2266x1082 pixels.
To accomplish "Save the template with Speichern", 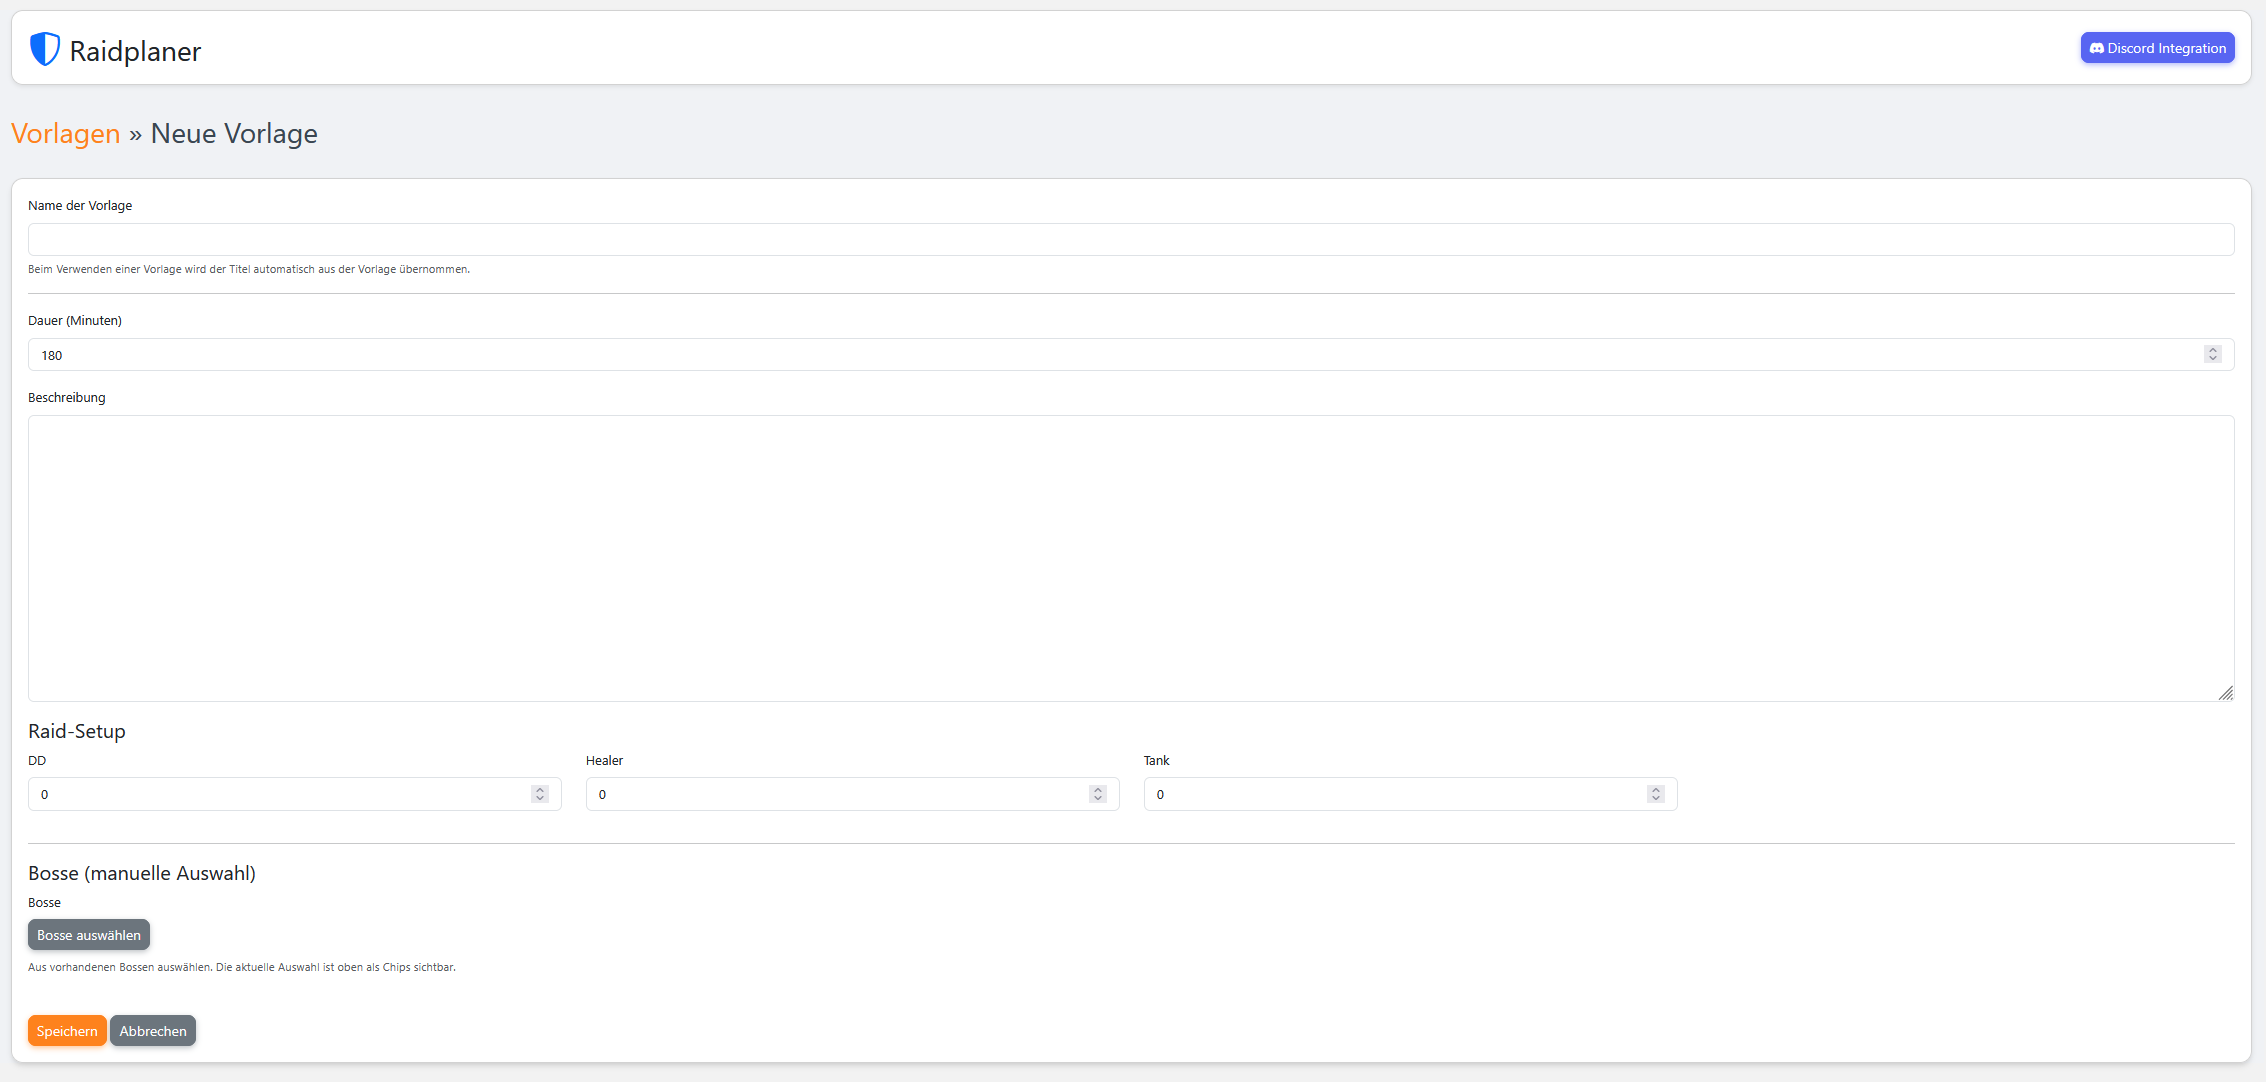I will tap(66, 1030).
